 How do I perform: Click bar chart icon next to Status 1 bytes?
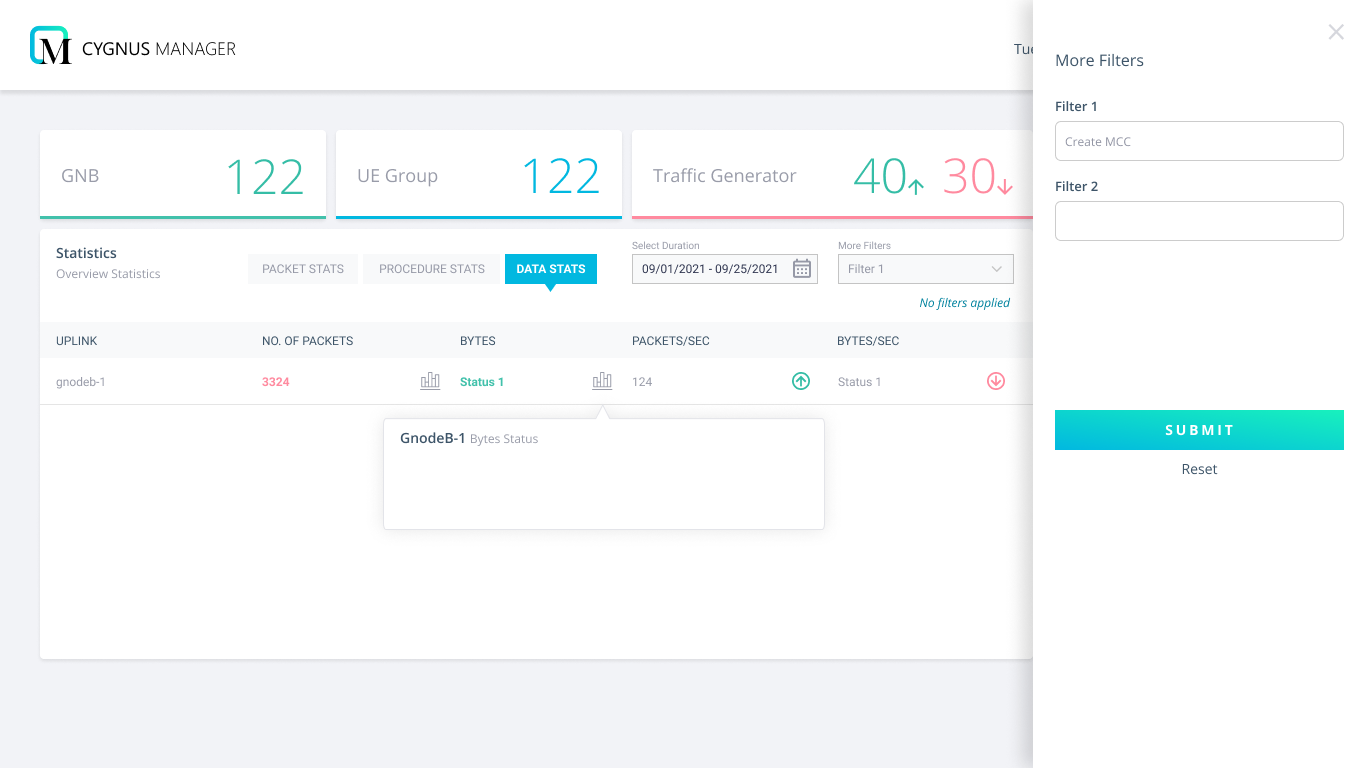point(602,381)
